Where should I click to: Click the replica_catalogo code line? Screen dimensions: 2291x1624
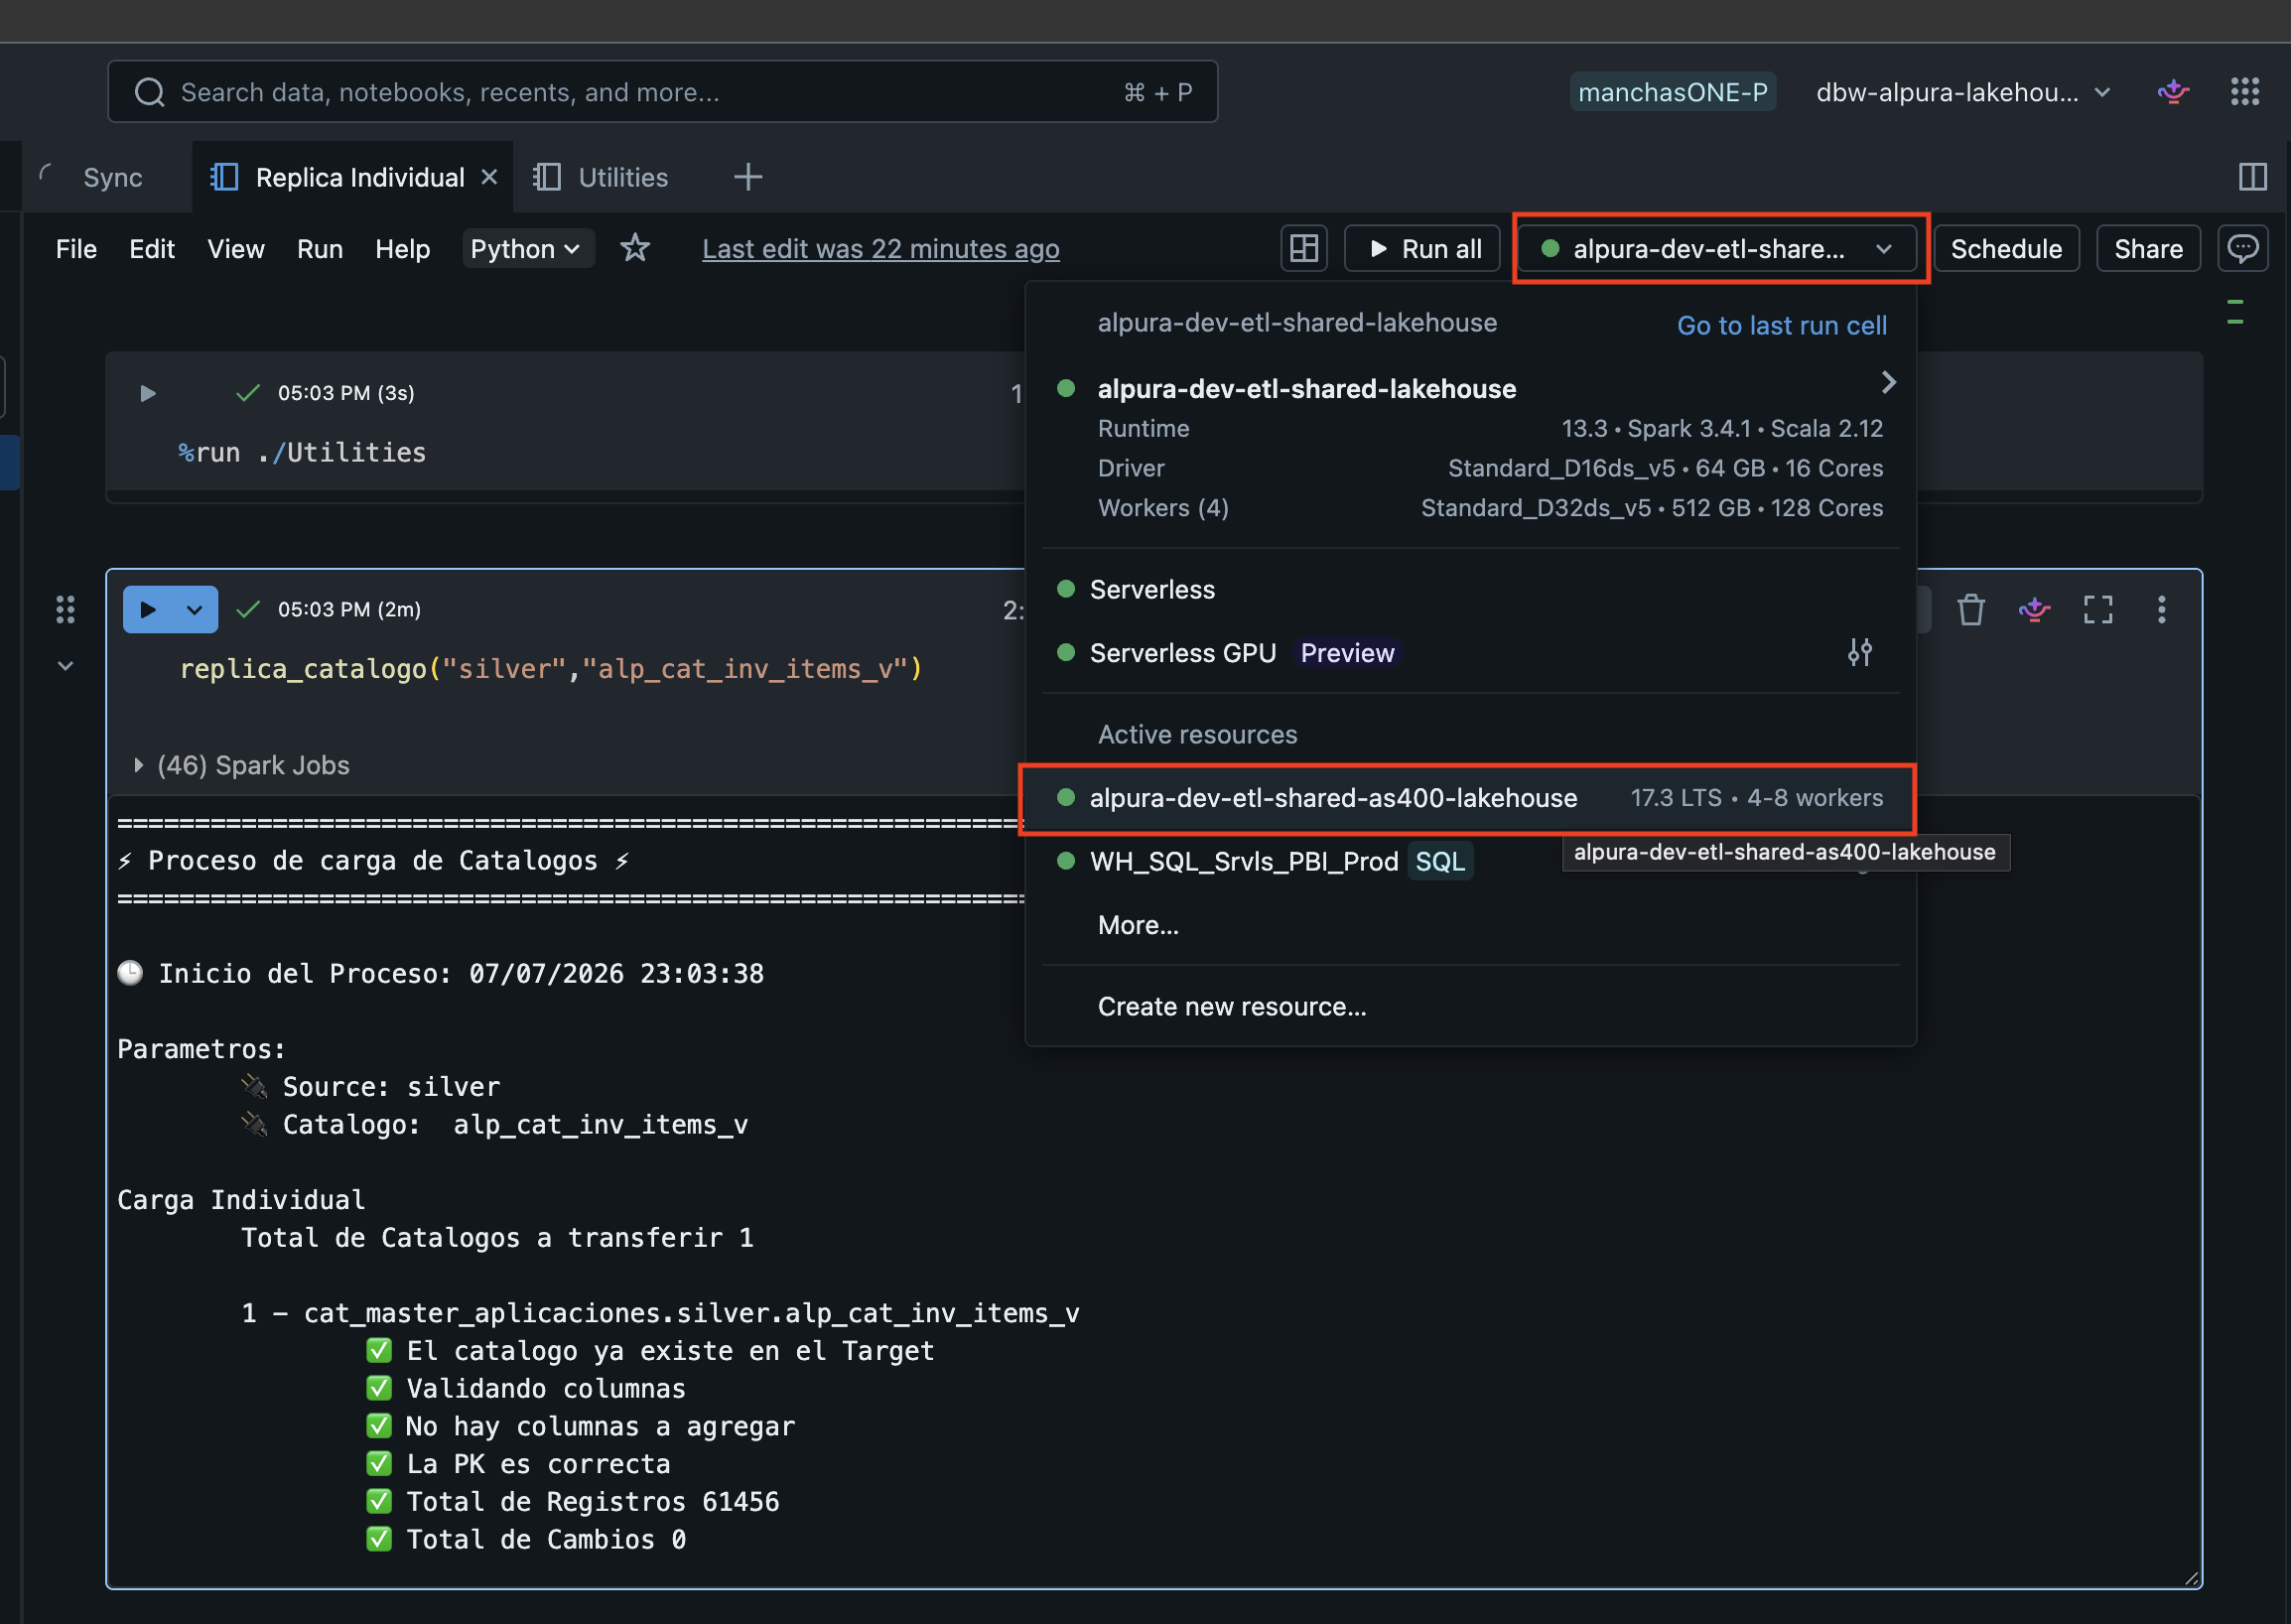(x=551, y=668)
